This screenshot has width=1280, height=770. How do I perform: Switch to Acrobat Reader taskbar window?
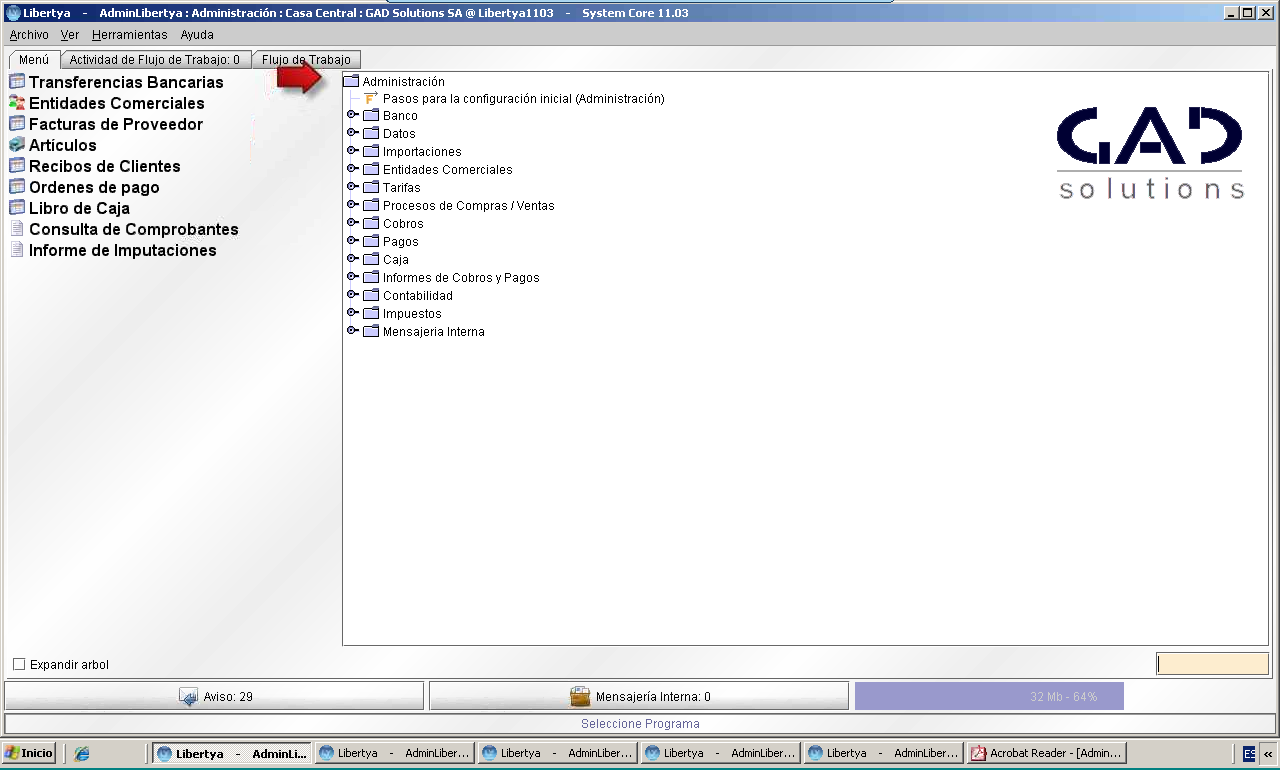(1048, 753)
